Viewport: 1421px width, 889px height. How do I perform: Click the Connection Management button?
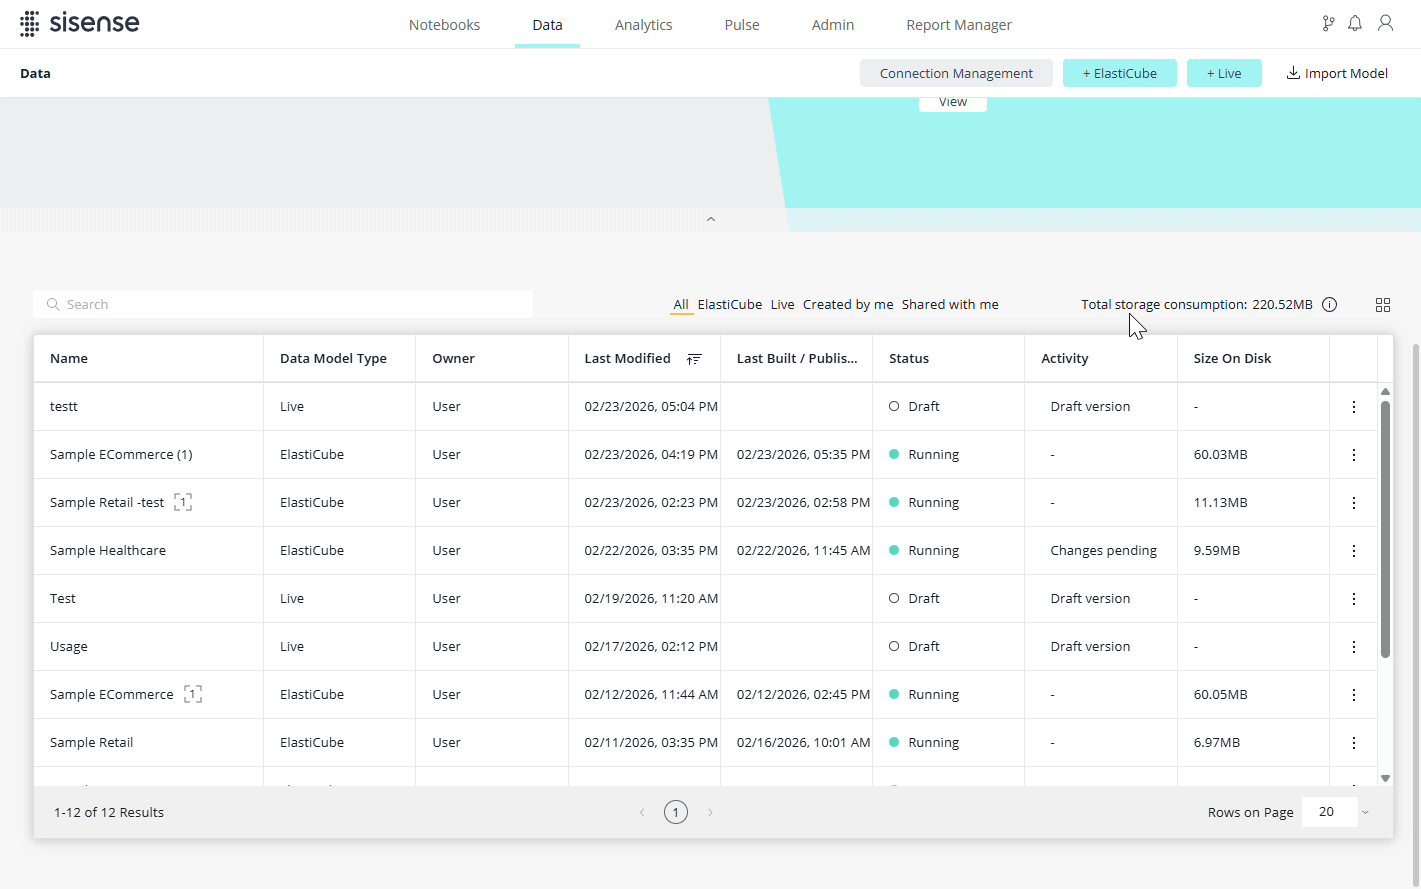coord(956,73)
